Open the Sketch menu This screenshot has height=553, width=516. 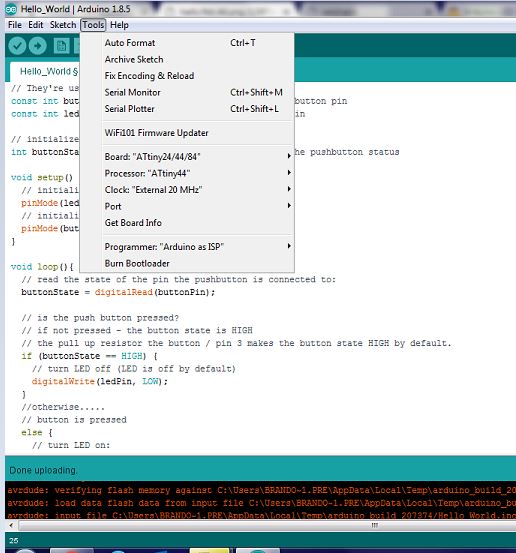point(63,25)
